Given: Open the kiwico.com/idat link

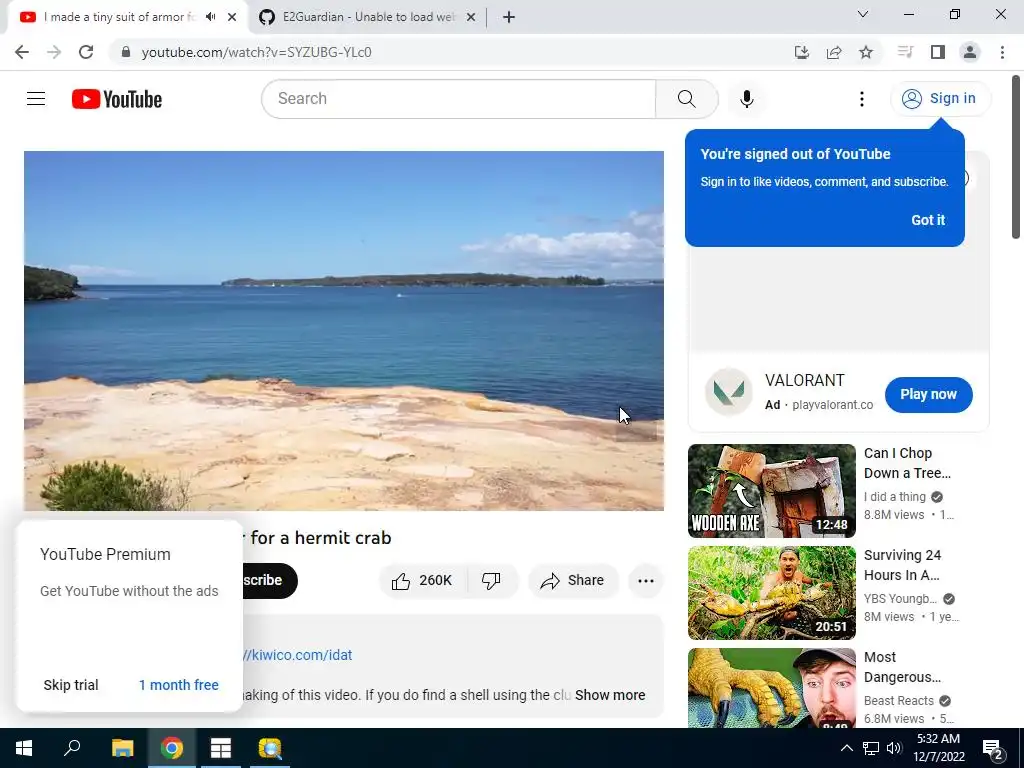Looking at the screenshot, I should pyautogui.click(x=296, y=655).
